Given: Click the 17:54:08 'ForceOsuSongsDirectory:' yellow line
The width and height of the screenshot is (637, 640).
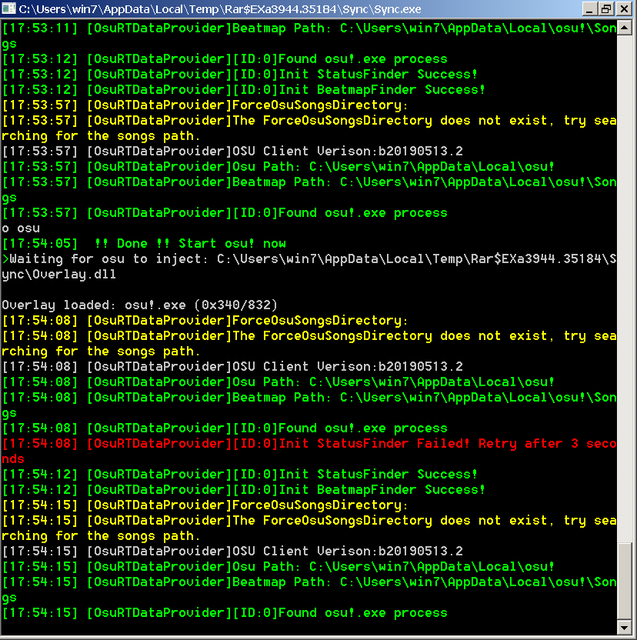Looking at the screenshot, I should point(205,321).
